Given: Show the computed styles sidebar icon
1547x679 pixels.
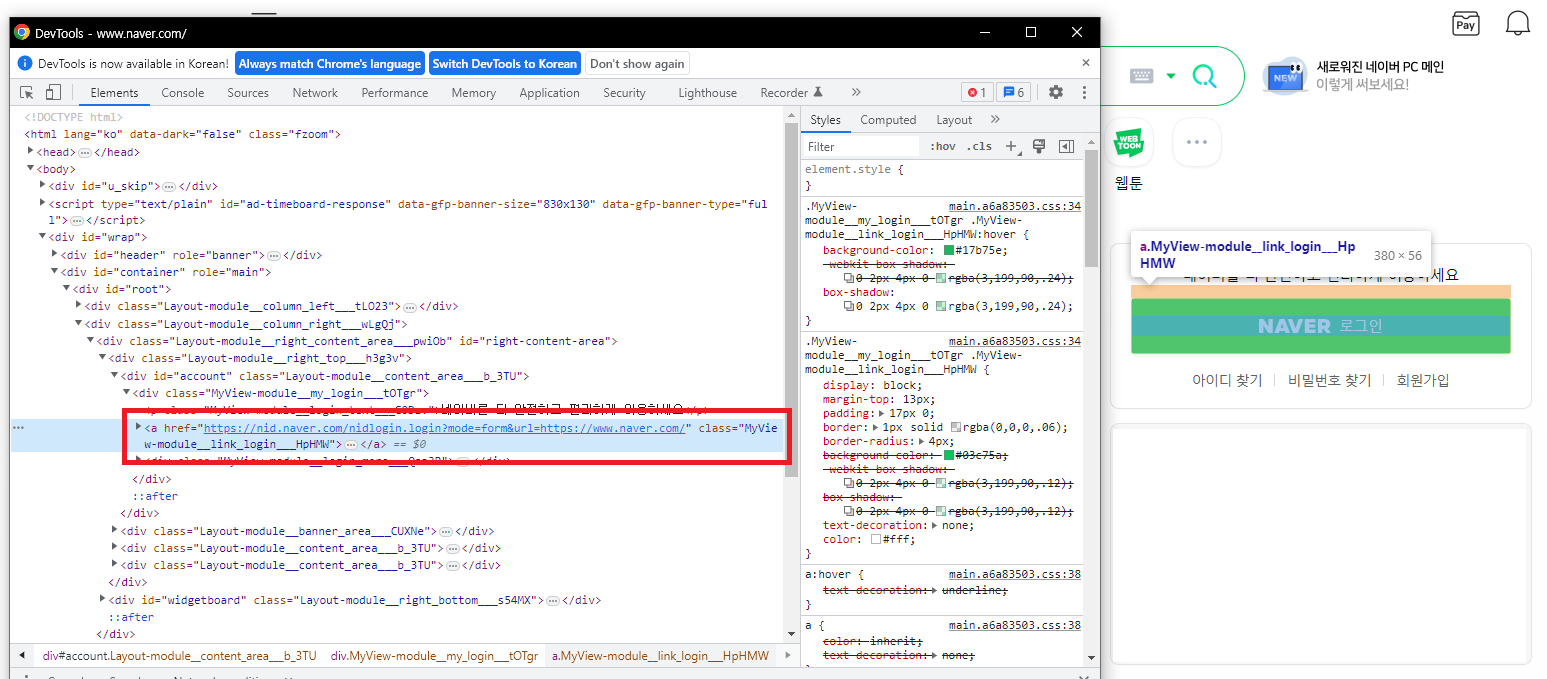Looking at the screenshot, I should point(1066,146).
